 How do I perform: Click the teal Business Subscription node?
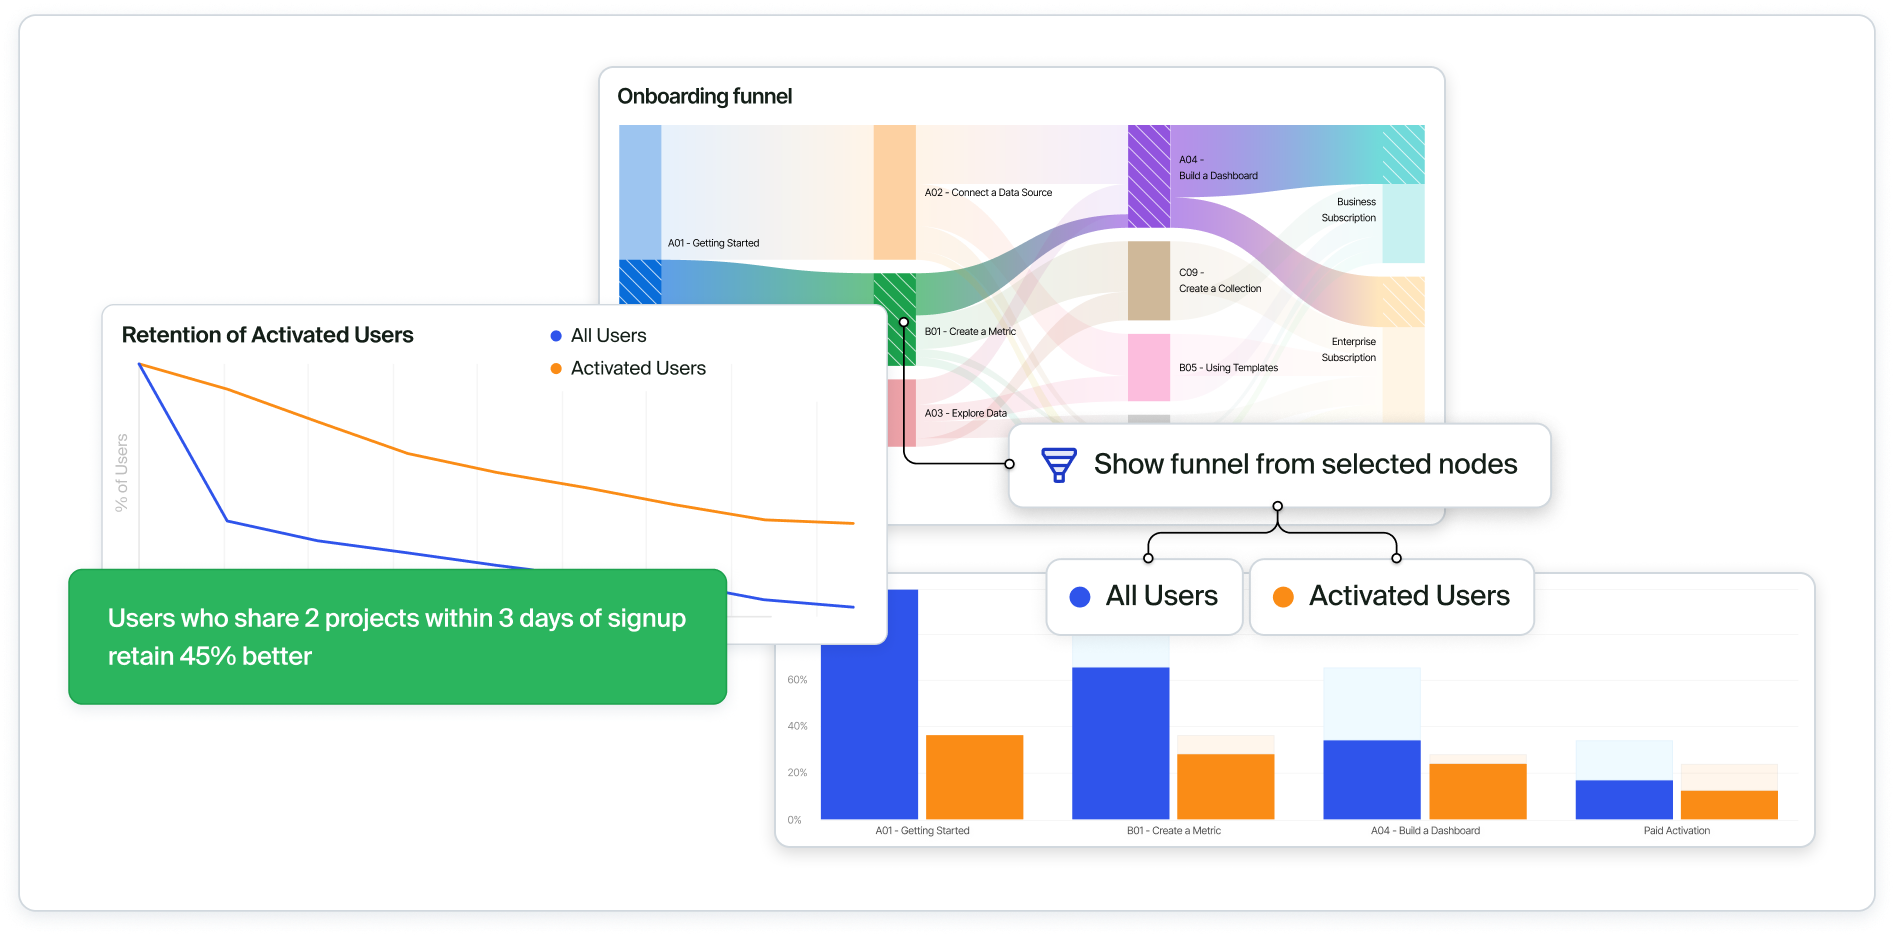pyautogui.click(x=1403, y=223)
